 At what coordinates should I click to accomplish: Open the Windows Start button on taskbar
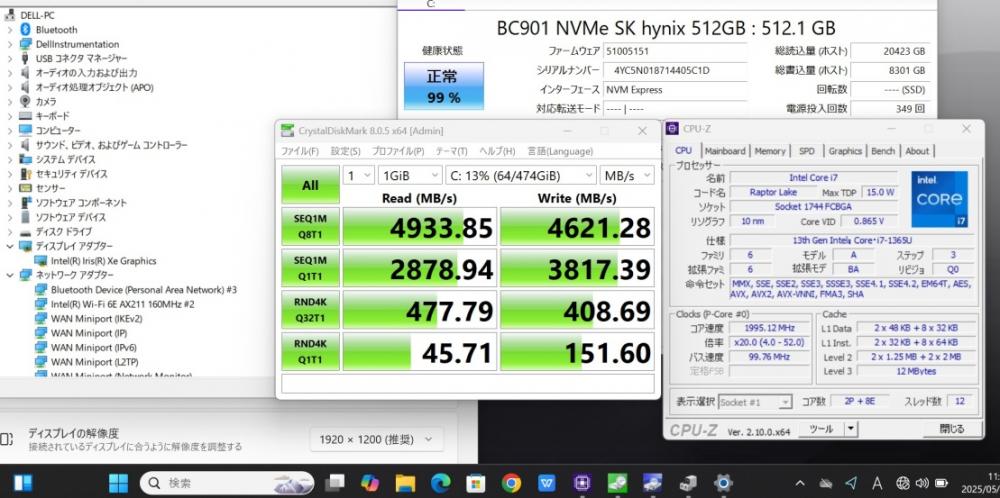pos(118,483)
